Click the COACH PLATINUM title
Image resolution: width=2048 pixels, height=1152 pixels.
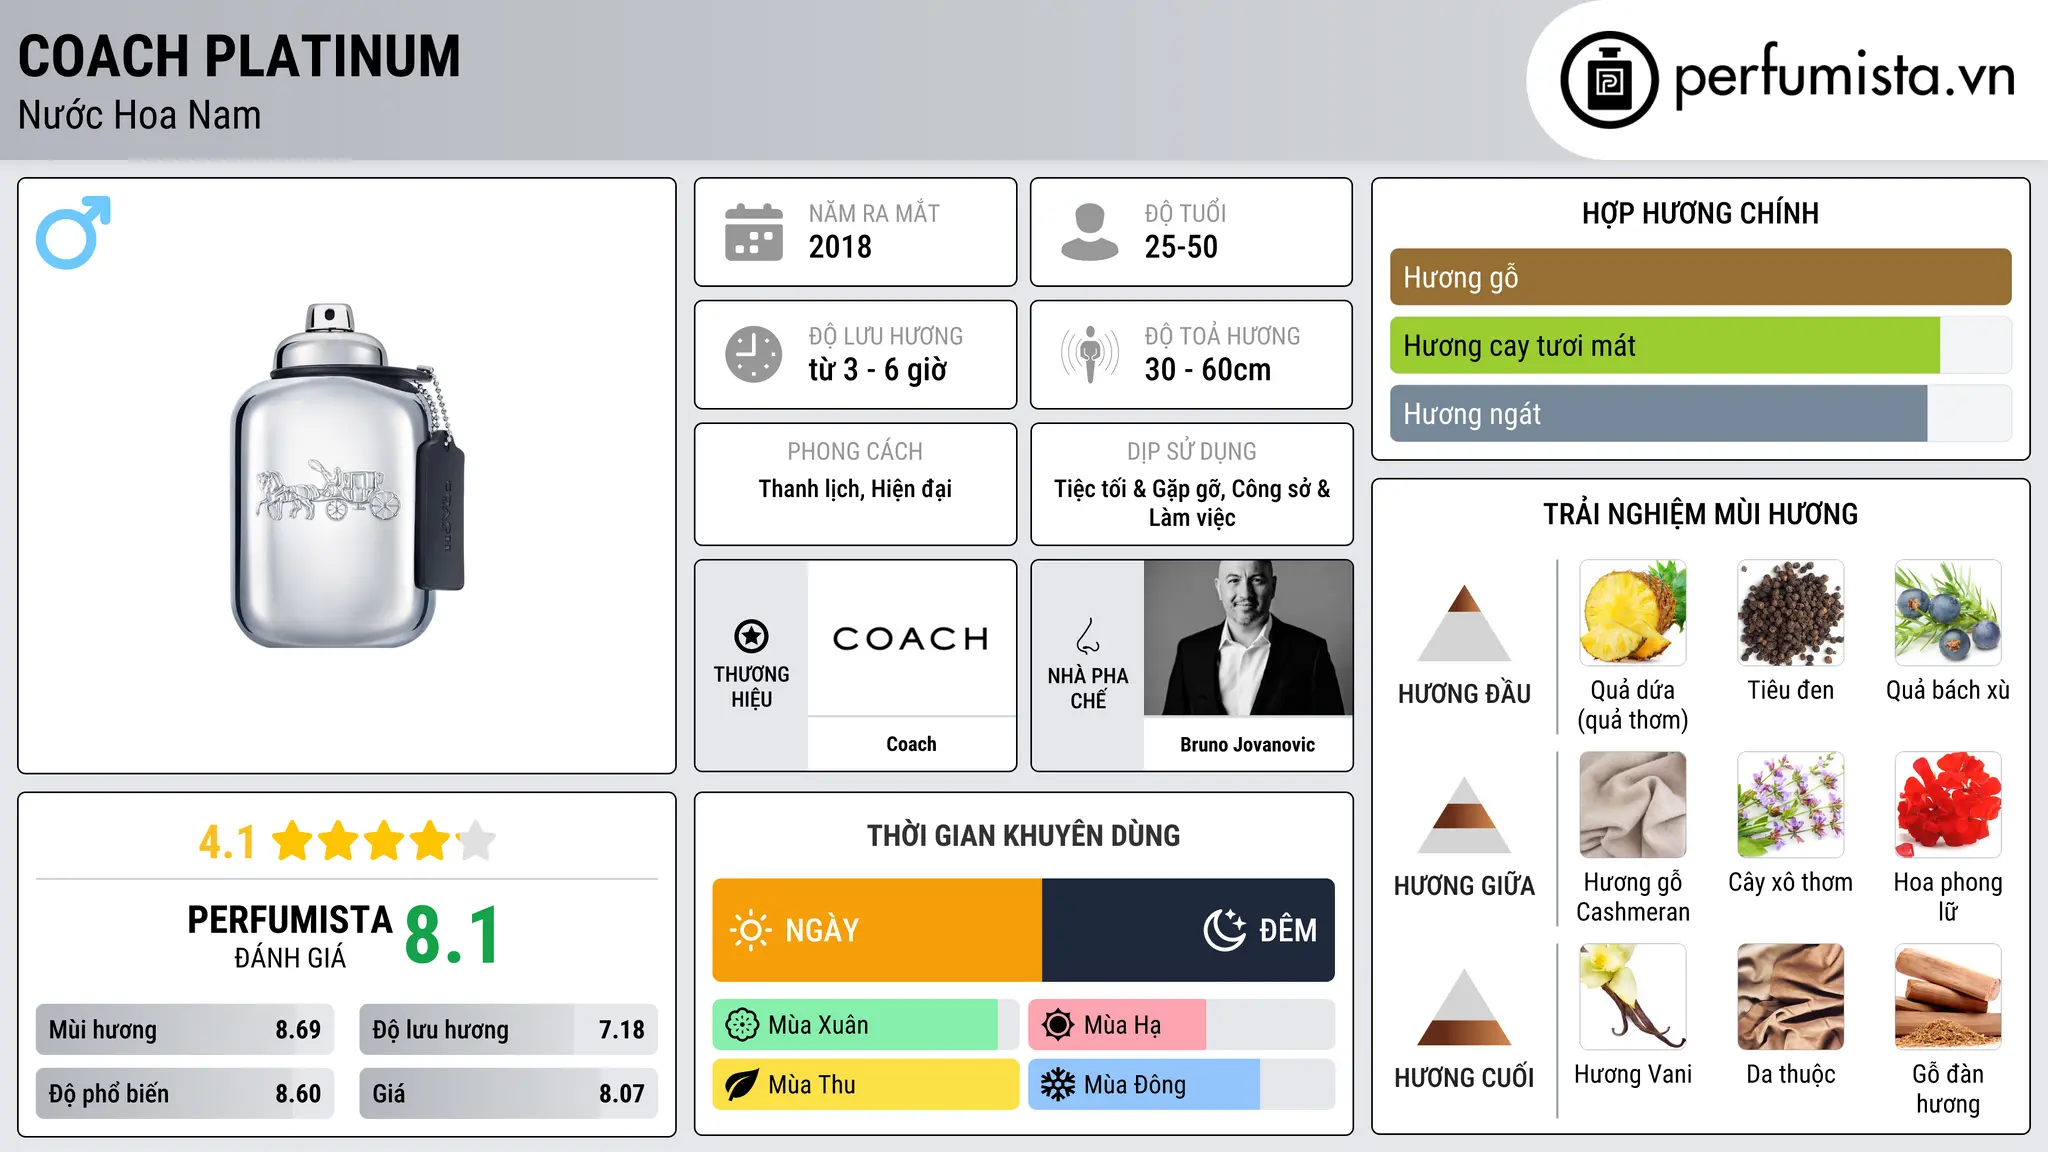coord(239,57)
